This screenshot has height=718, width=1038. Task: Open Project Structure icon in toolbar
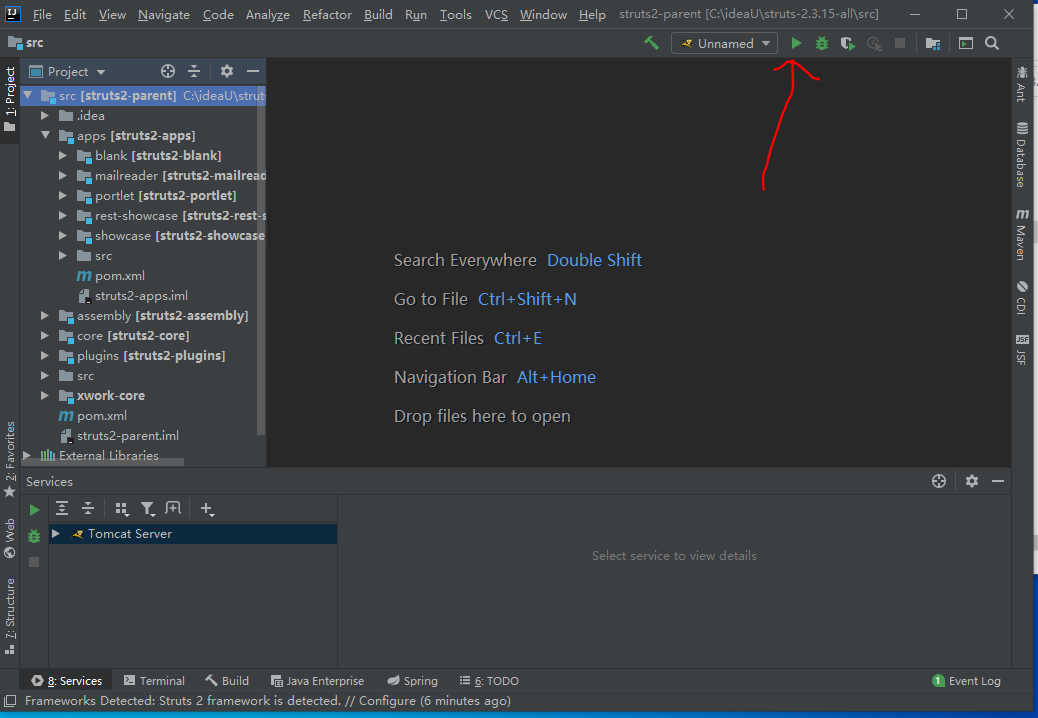pyautogui.click(x=933, y=43)
